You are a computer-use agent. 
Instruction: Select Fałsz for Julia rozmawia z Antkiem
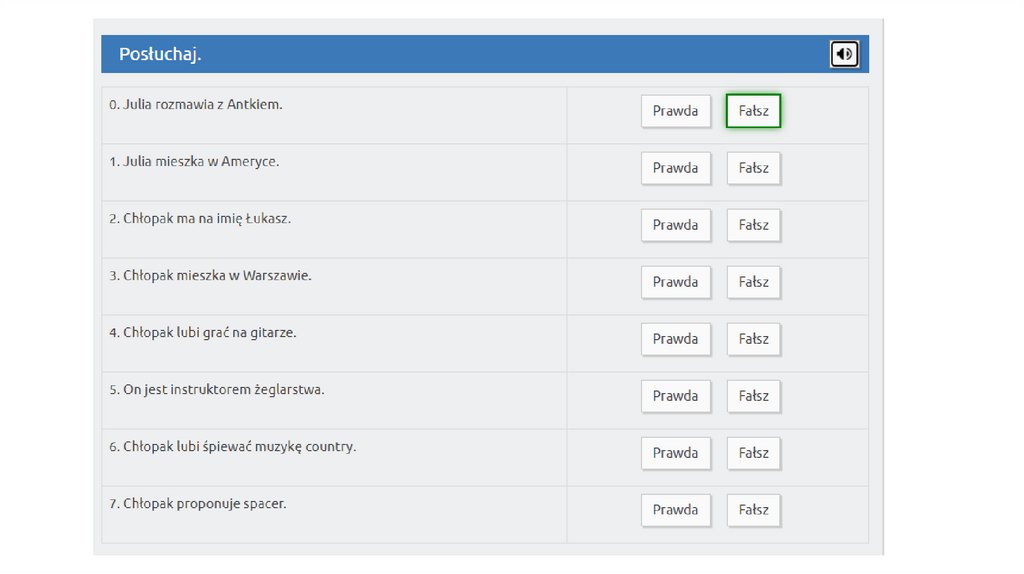[x=753, y=111]
